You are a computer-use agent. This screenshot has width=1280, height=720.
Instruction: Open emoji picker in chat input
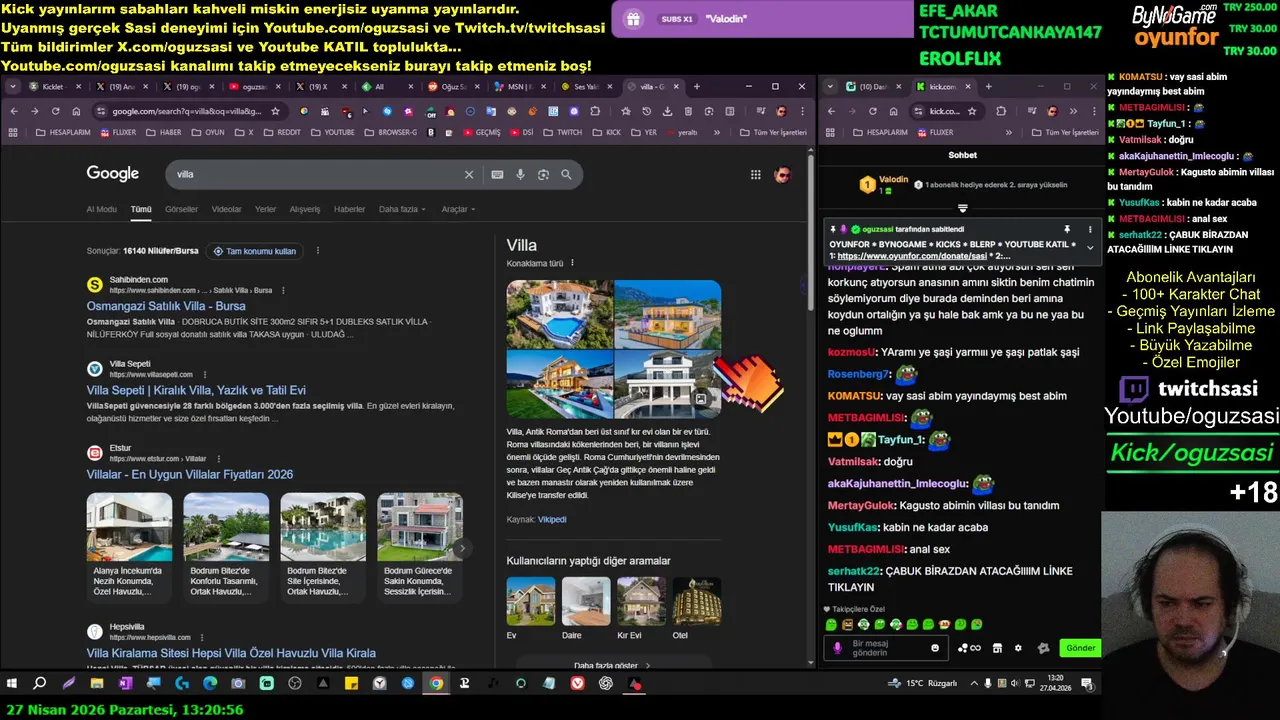click(x=935, y=648)
